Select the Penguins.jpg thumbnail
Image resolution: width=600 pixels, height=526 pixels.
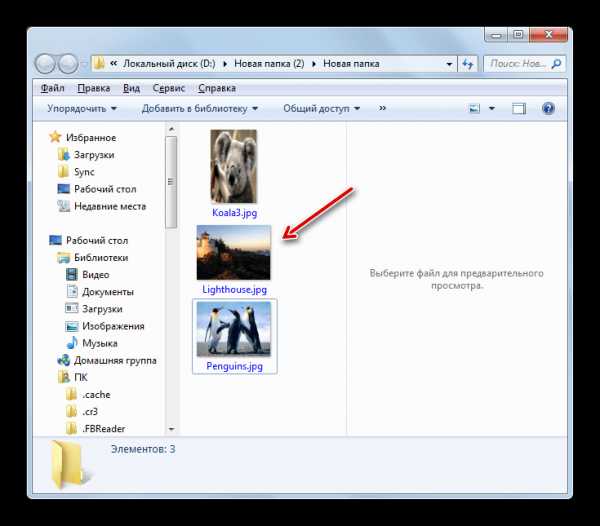233,329
